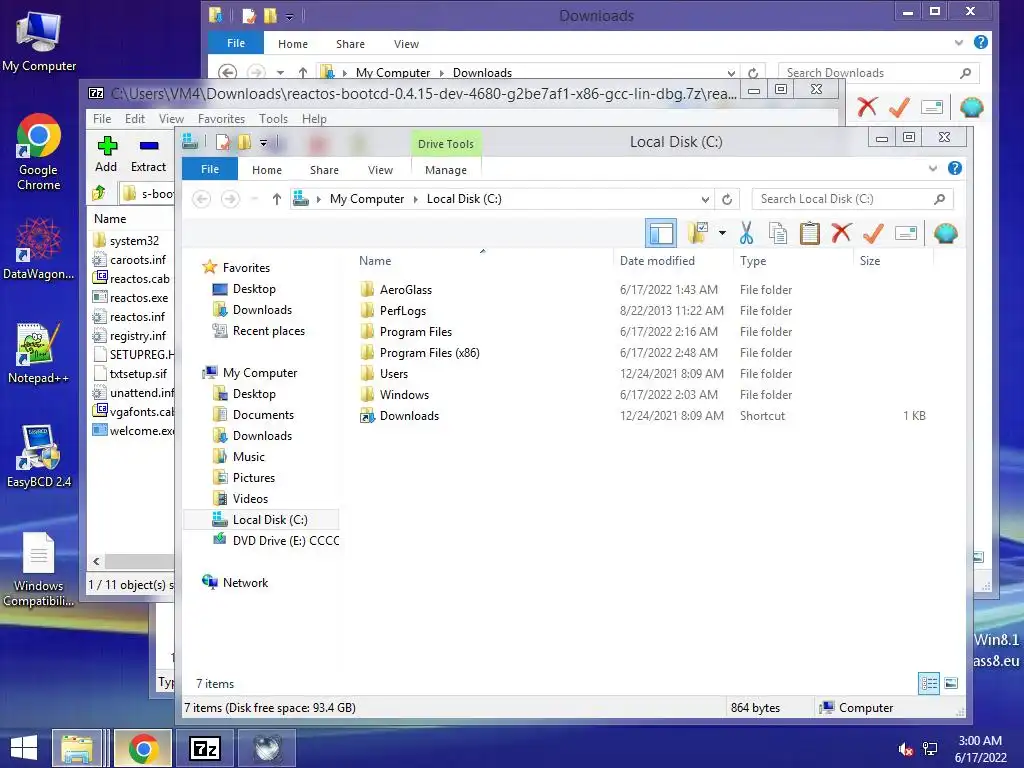1024x768 pixels.
Task: Click the Up arrow in Local Disk navigation
Action: pos(277,199)
